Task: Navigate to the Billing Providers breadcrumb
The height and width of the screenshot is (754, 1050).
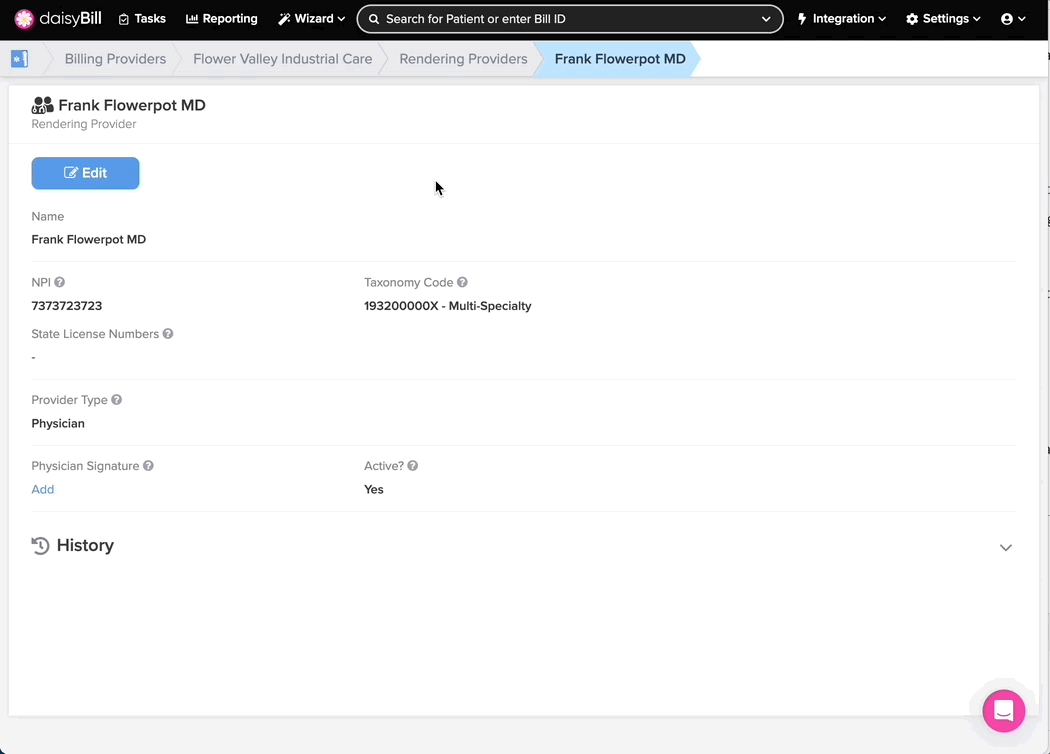Action: pyautogui.click(x=115, y=59)
